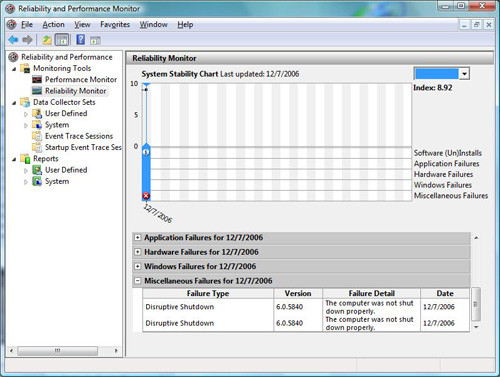Click the title bar application icon
The image size is (500, 377).
(10, 8)
